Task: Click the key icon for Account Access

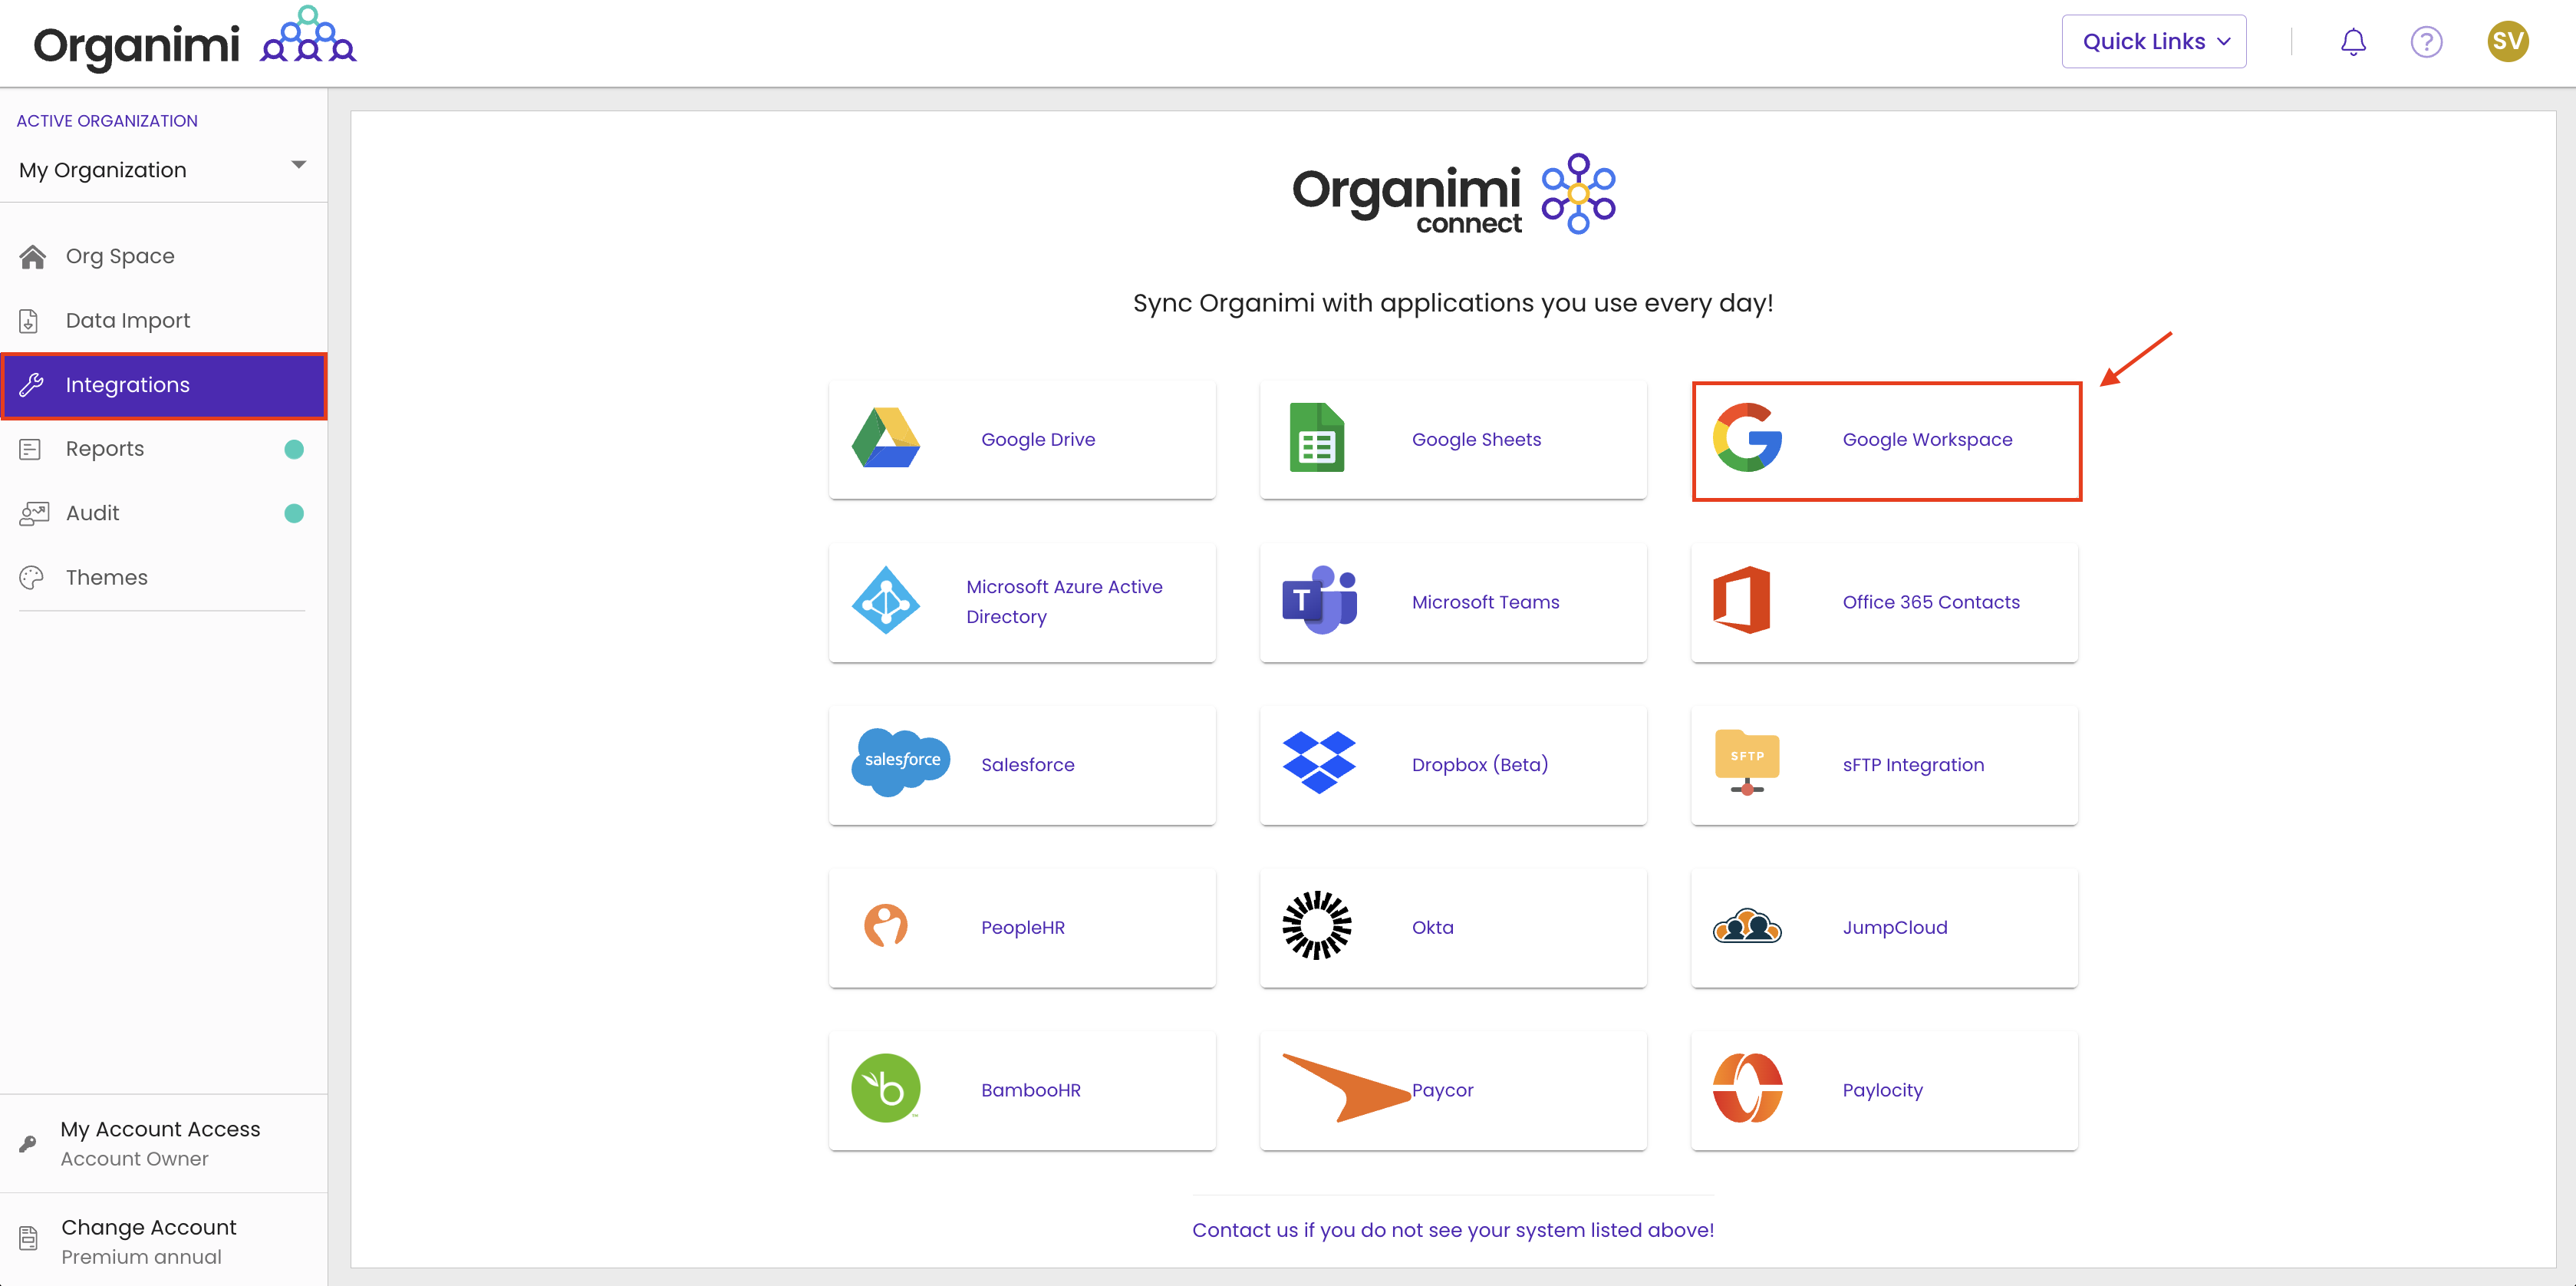Action: tap(28, 1143)
